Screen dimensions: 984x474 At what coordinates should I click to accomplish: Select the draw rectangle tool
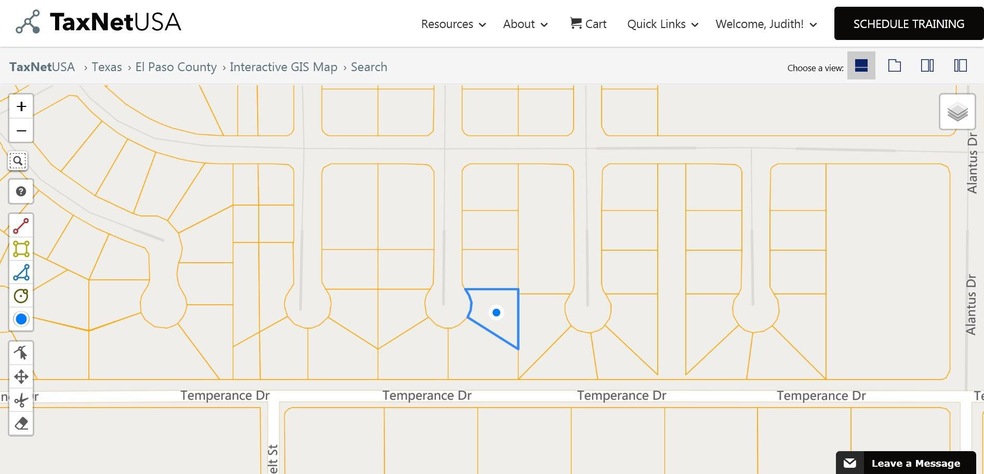[21, 249]
